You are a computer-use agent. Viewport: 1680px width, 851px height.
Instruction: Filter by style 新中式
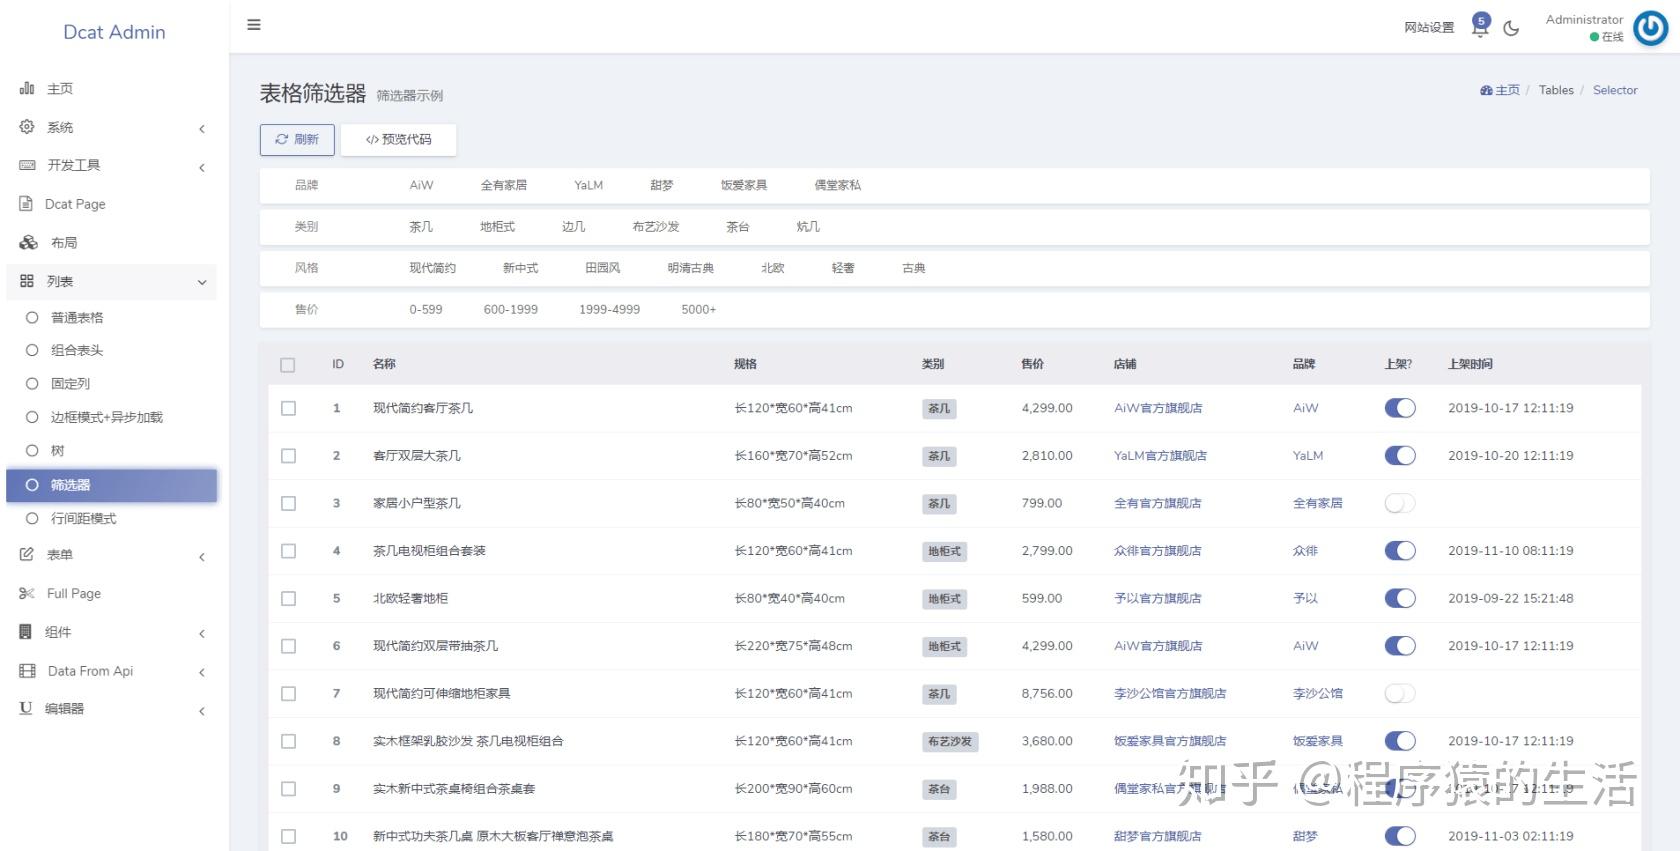[520, 268]
